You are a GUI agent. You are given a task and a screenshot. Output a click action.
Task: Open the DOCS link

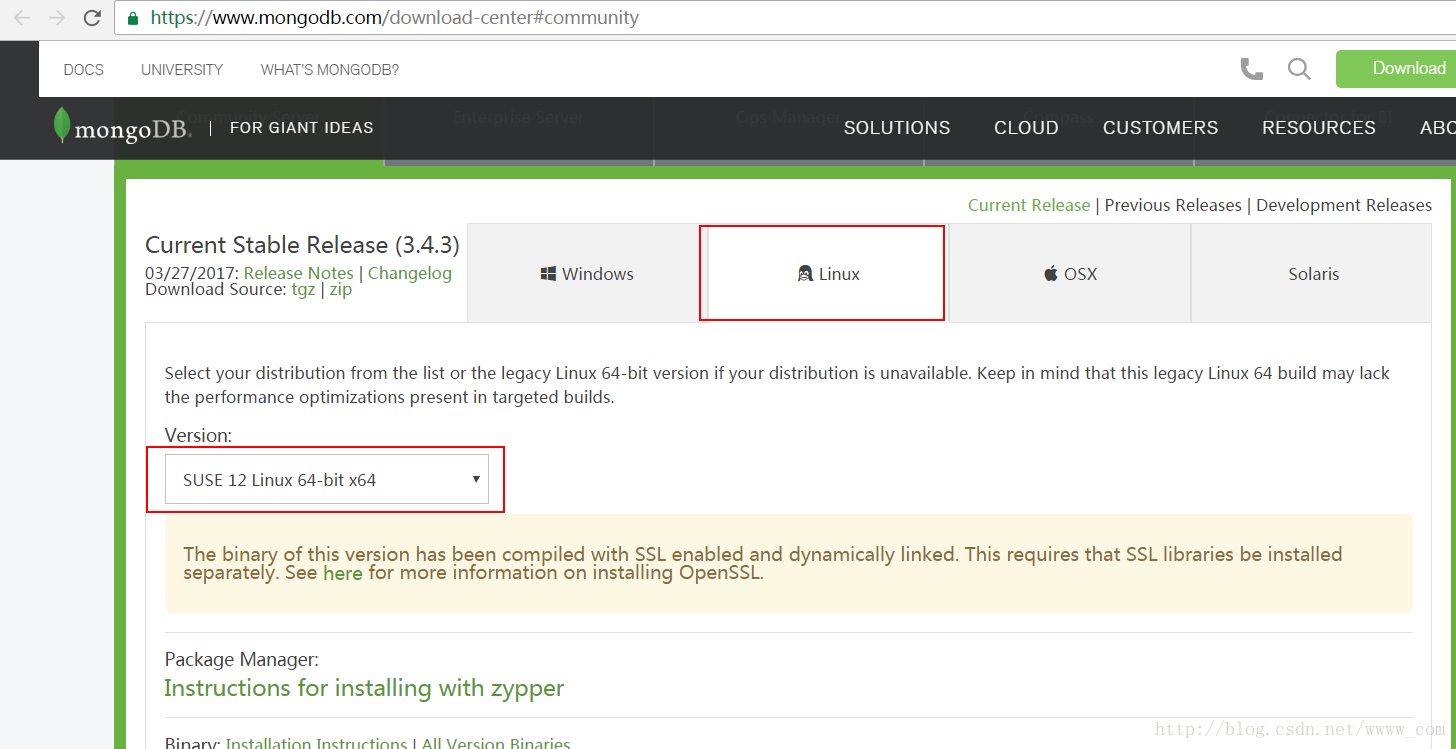[83, 70]
